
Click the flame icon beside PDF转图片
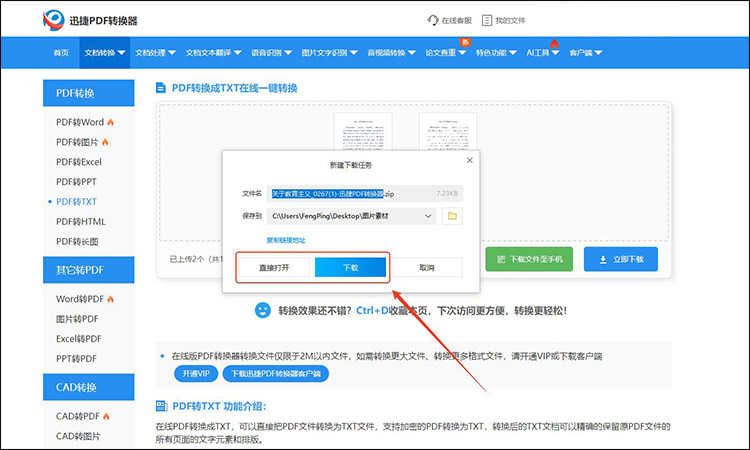[105, 142]
